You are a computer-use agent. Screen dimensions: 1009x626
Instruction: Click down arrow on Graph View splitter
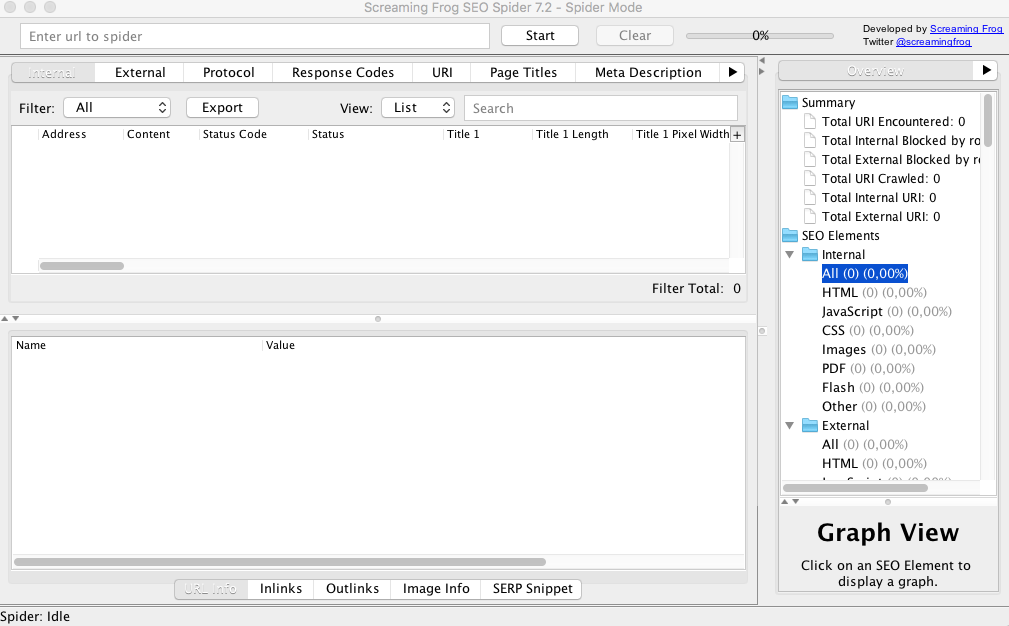click(796, 501)
